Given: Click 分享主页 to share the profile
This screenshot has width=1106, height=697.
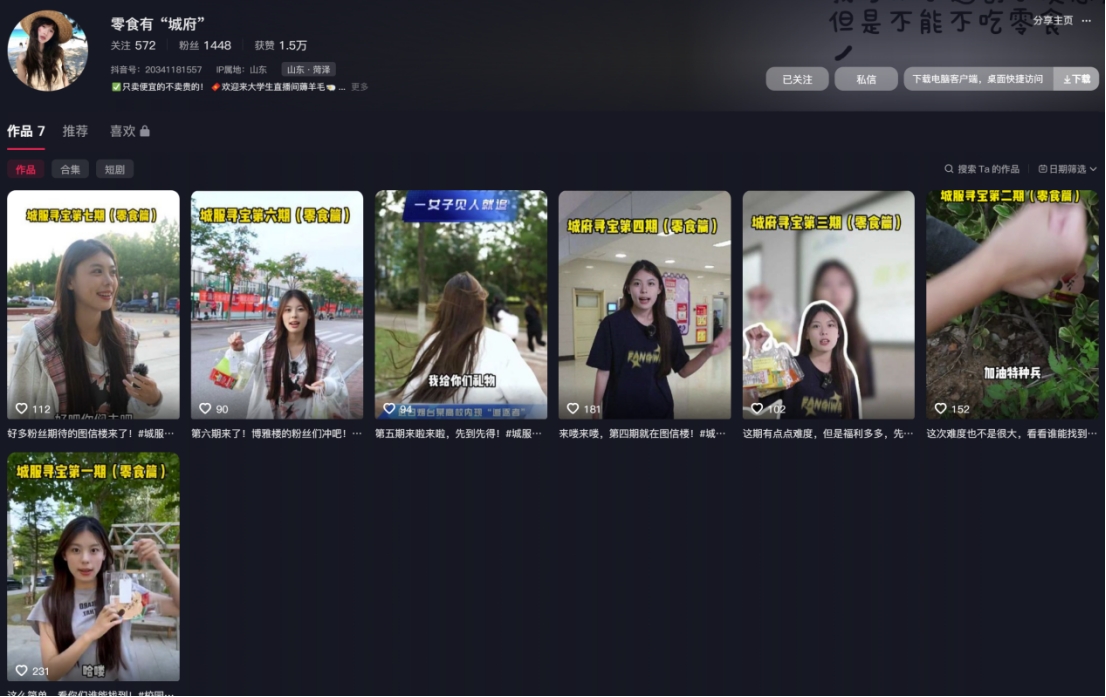Looking at the screenshot, I should tap(1052, 21).
